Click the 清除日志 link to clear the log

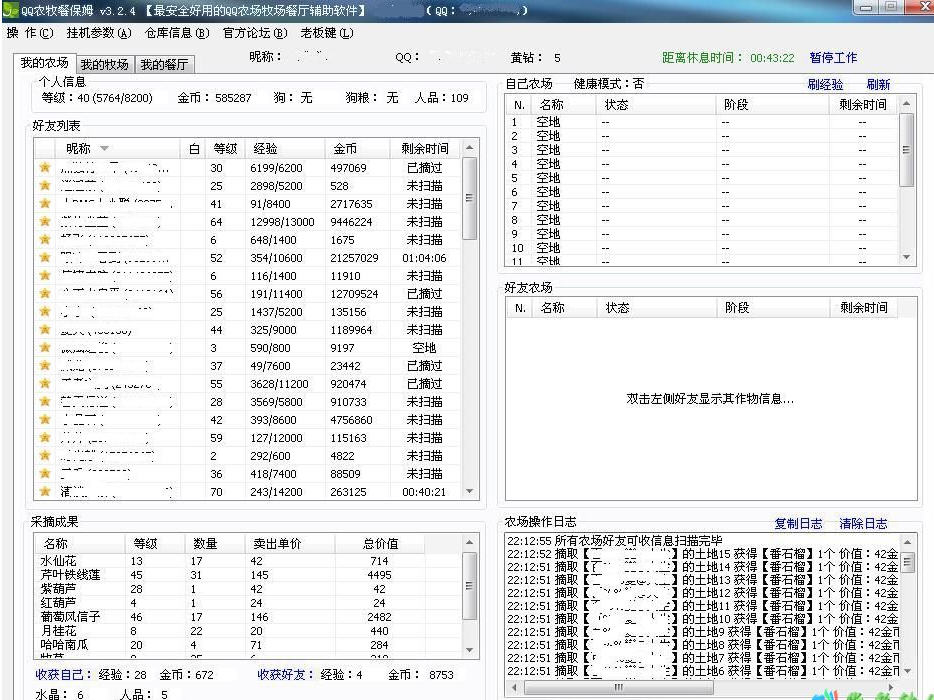[x=862, y=524]
